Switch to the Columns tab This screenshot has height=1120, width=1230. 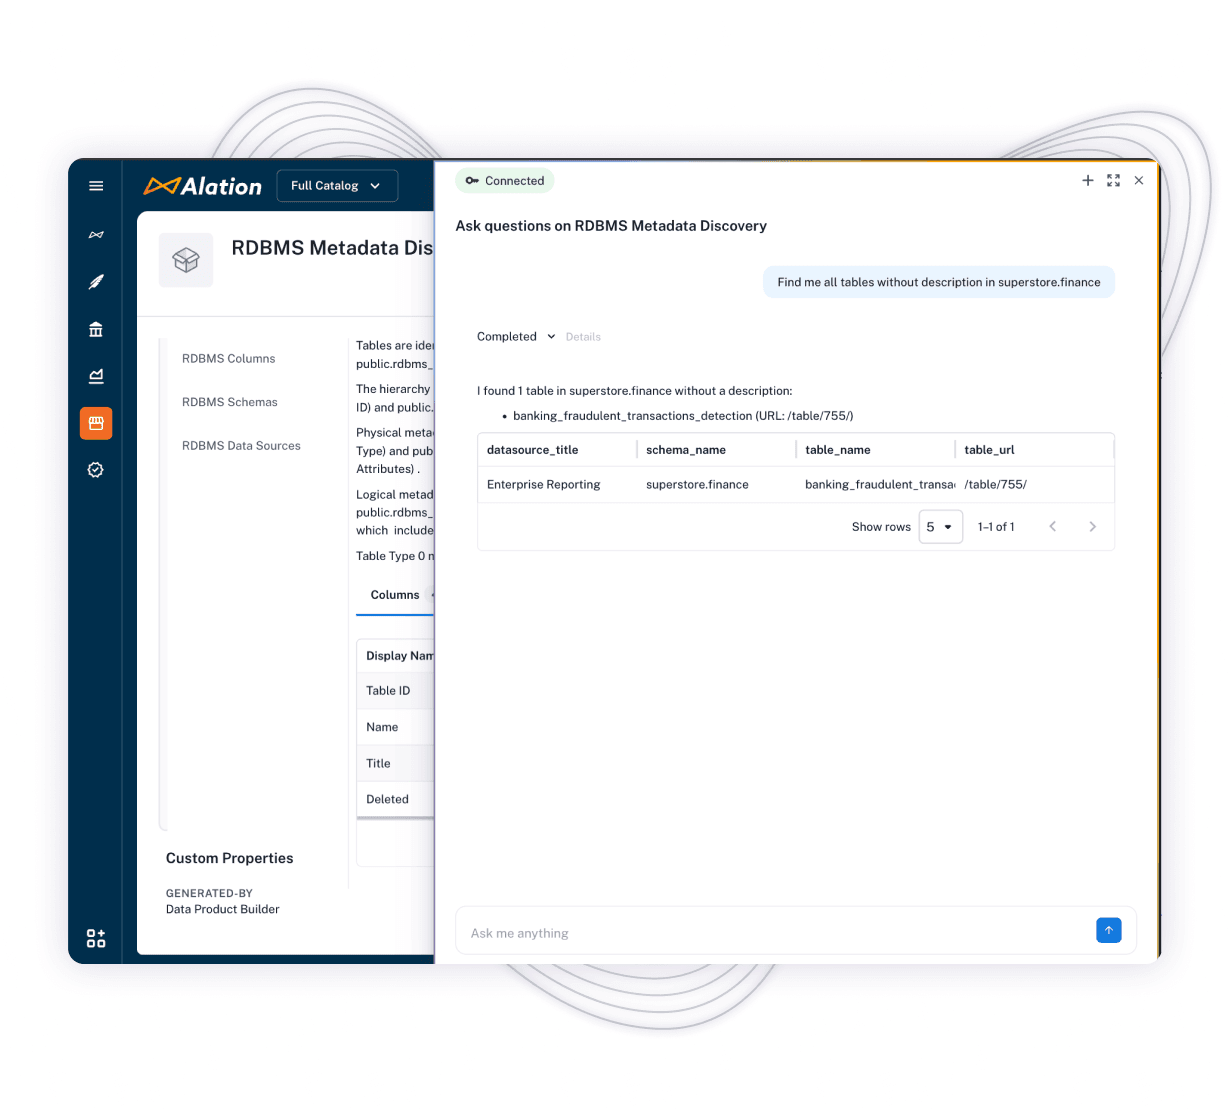pyautogui.click(x=394, y=595)
